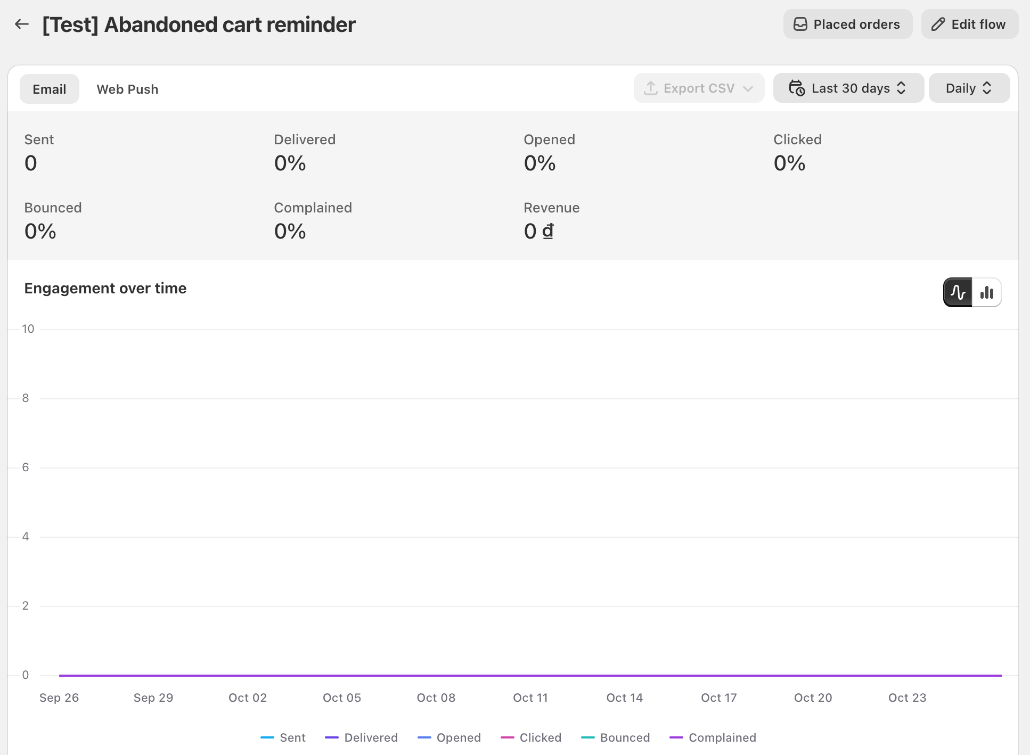Switch to line chart view
Viewport: 1030px width, 755px height.
[x=958, y=292]
